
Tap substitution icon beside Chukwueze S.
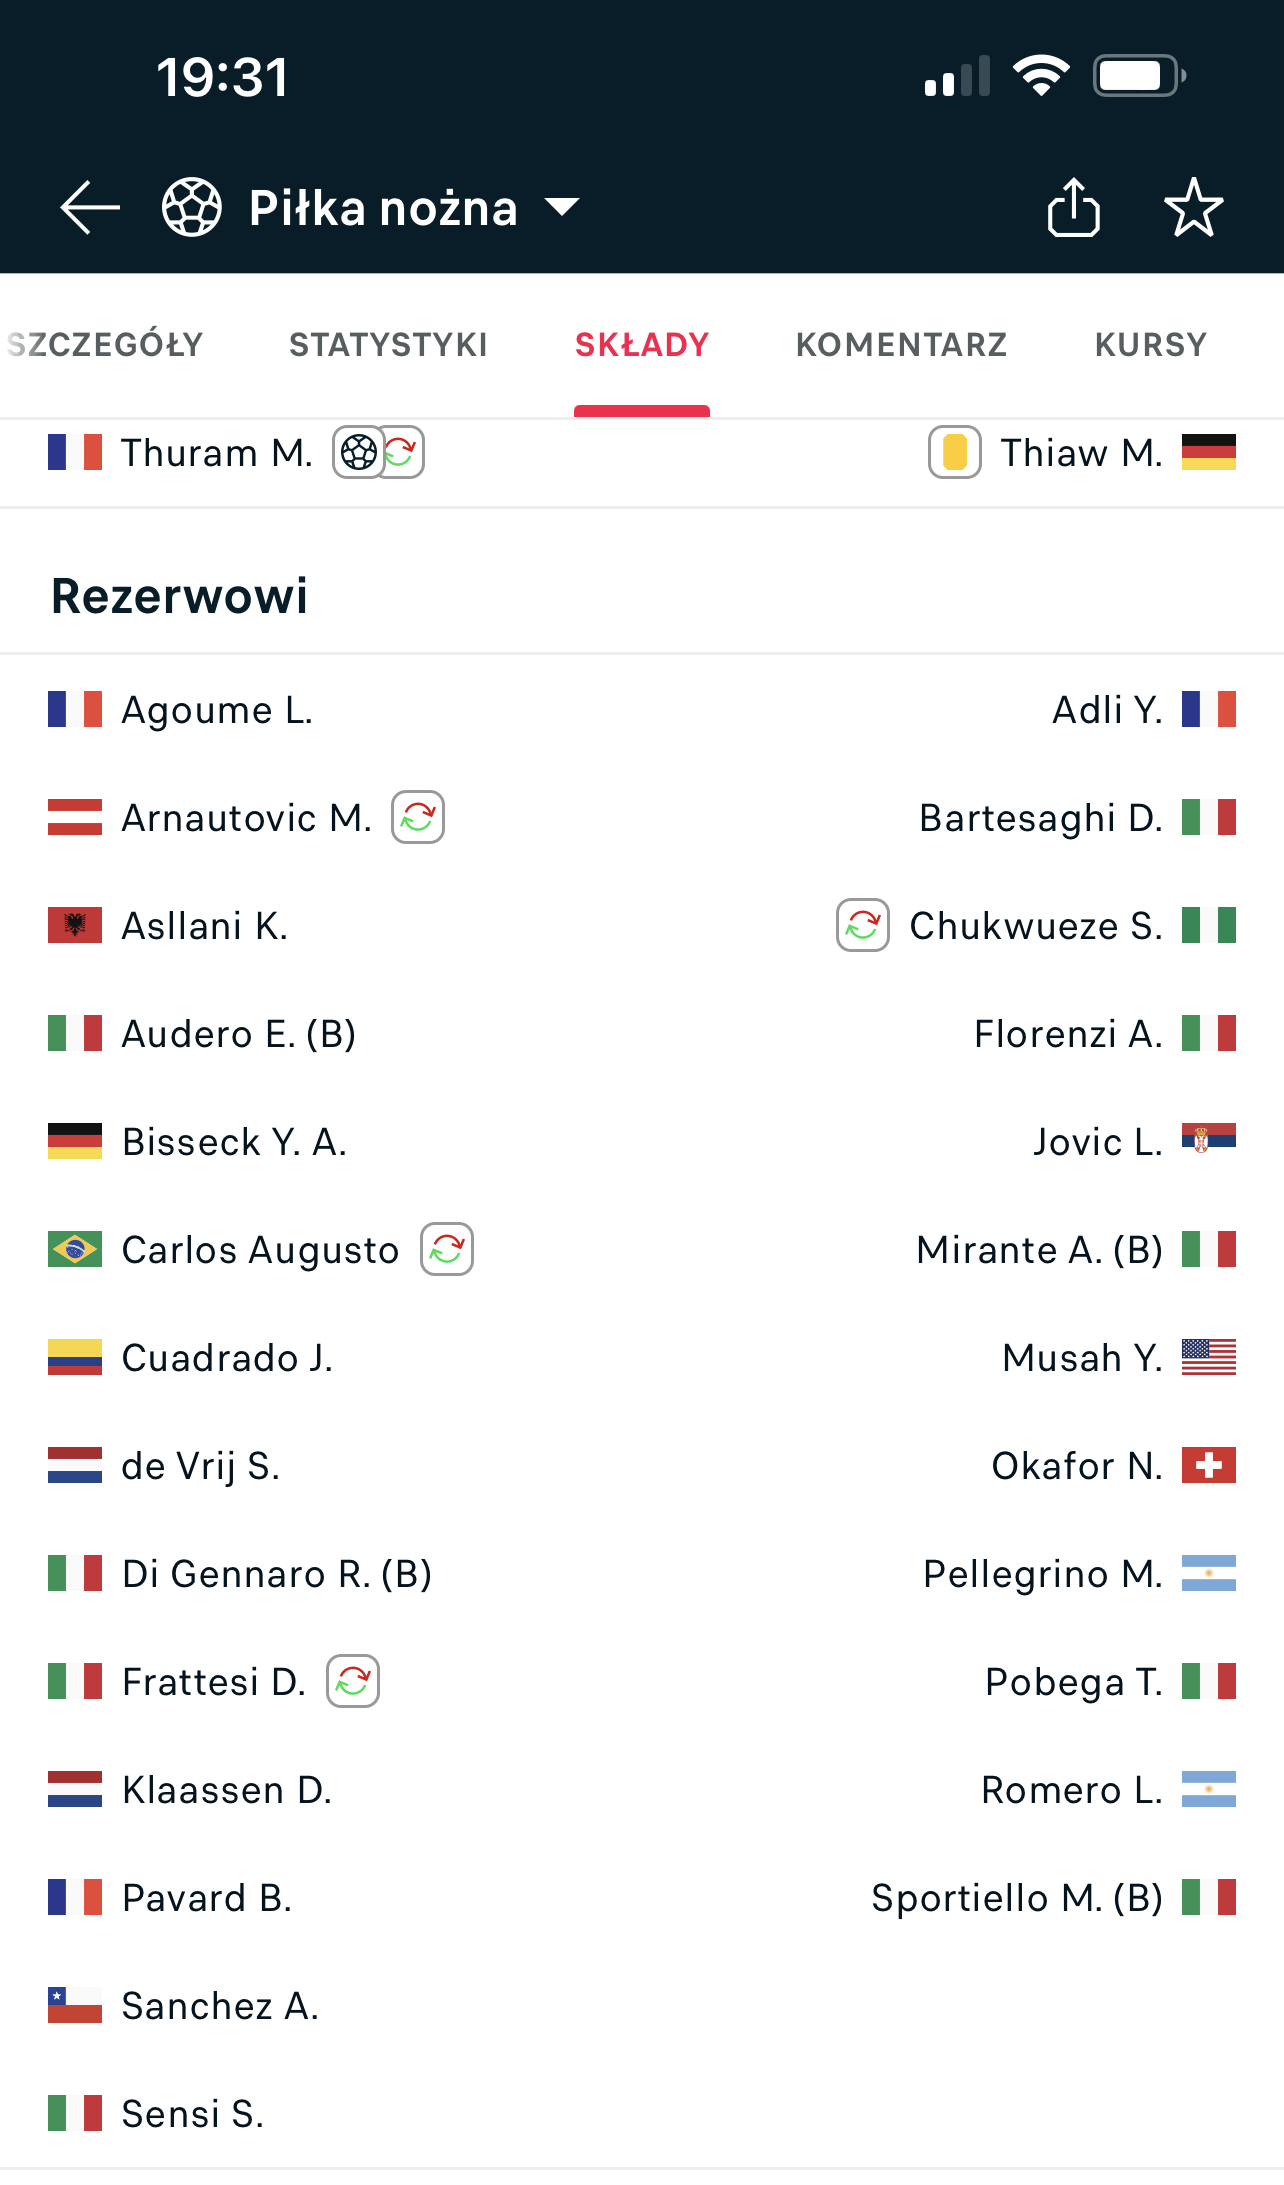pos(862,926)
